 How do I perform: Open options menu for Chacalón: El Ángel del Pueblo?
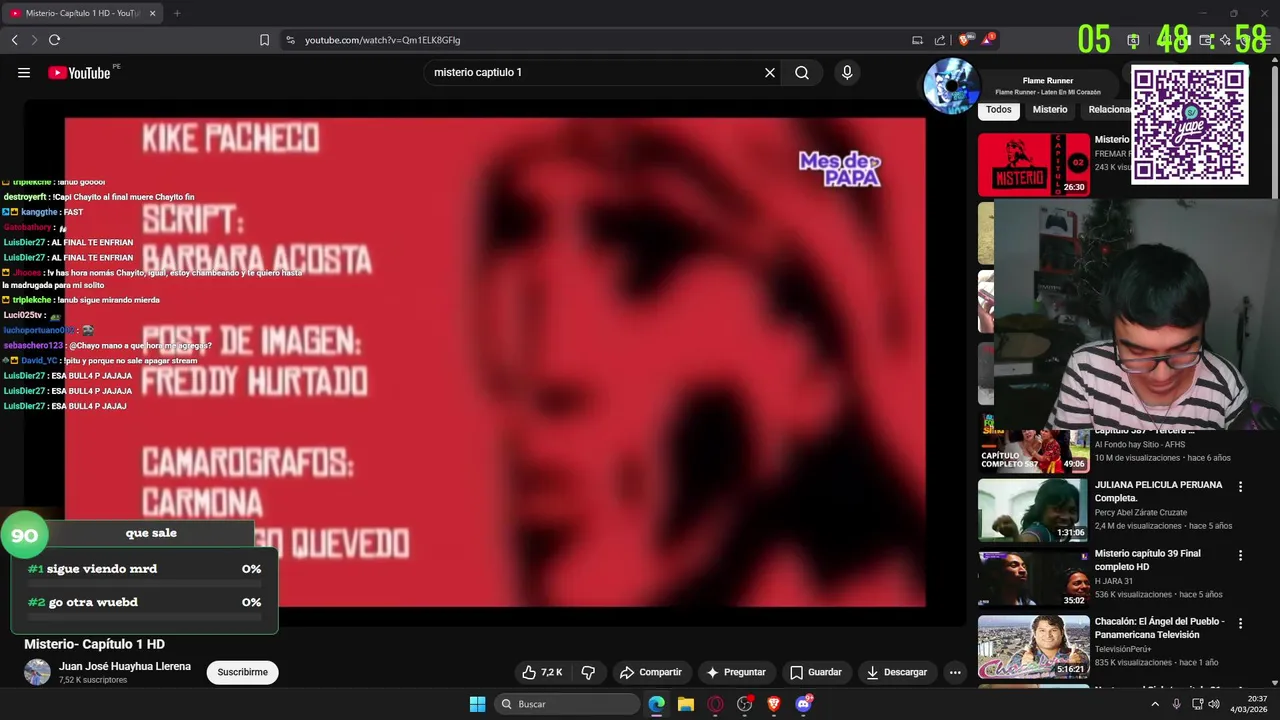[1241, 623]
